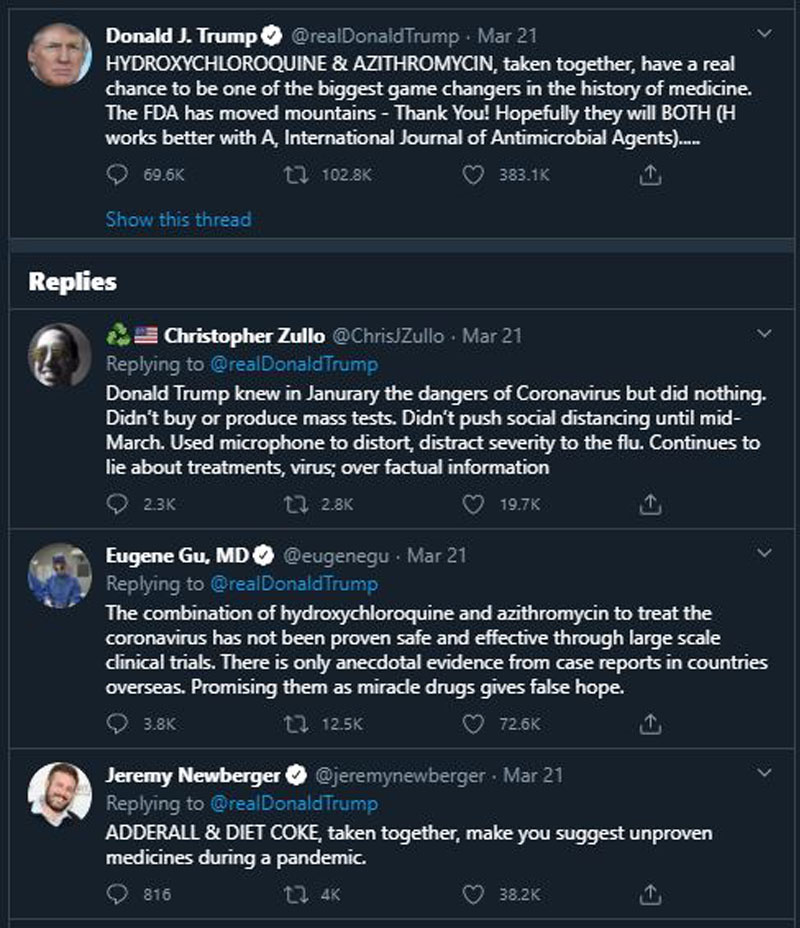Open the @jeremynewberger handle
The width and height of the screenshot is (800, 928).
click(x=400, y=775)
